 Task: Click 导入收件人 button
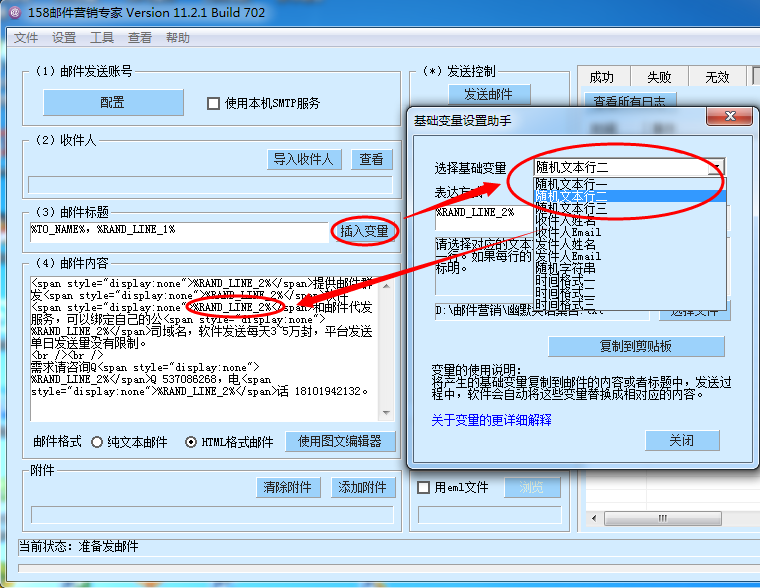[x=304, y=159]
